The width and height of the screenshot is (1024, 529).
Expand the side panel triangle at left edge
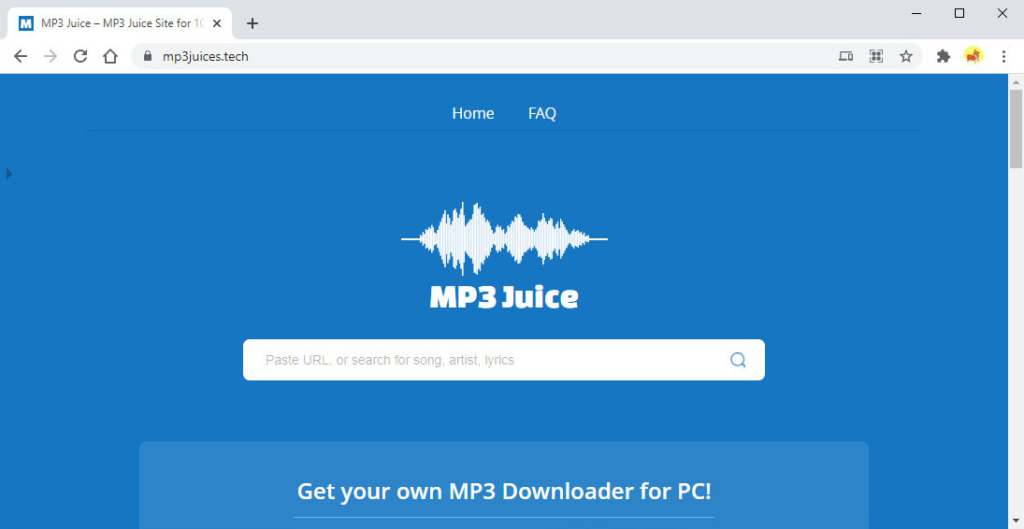click(9, 174)
